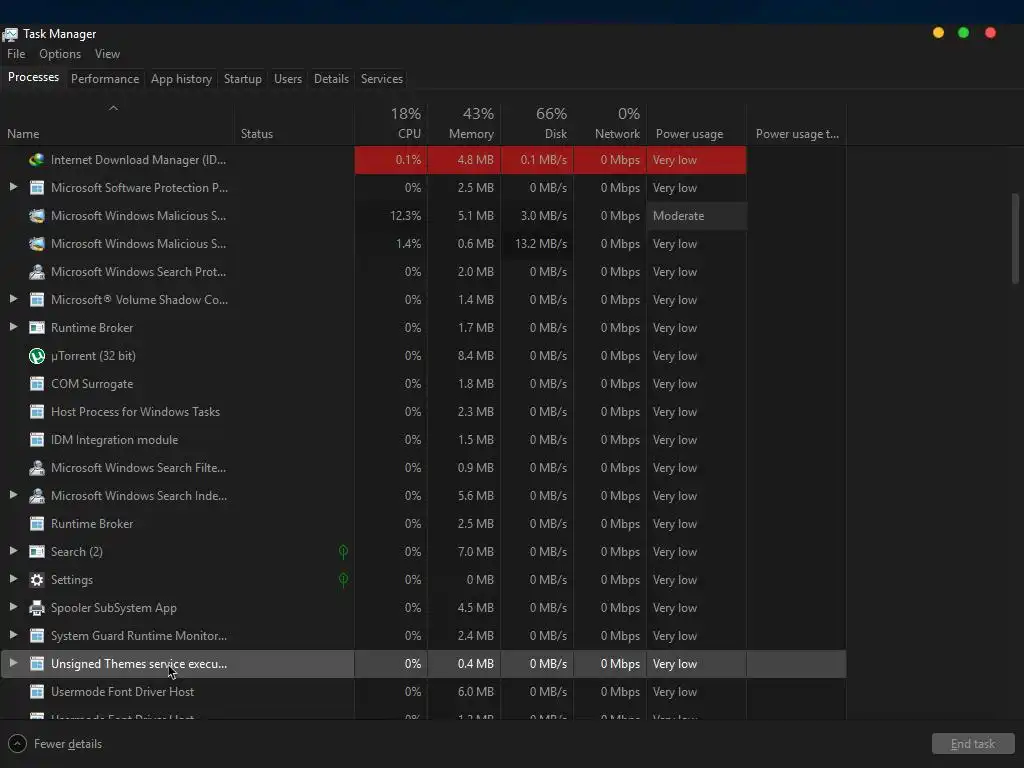
Task: Switch to the App history tab
Action: [182, 79]
